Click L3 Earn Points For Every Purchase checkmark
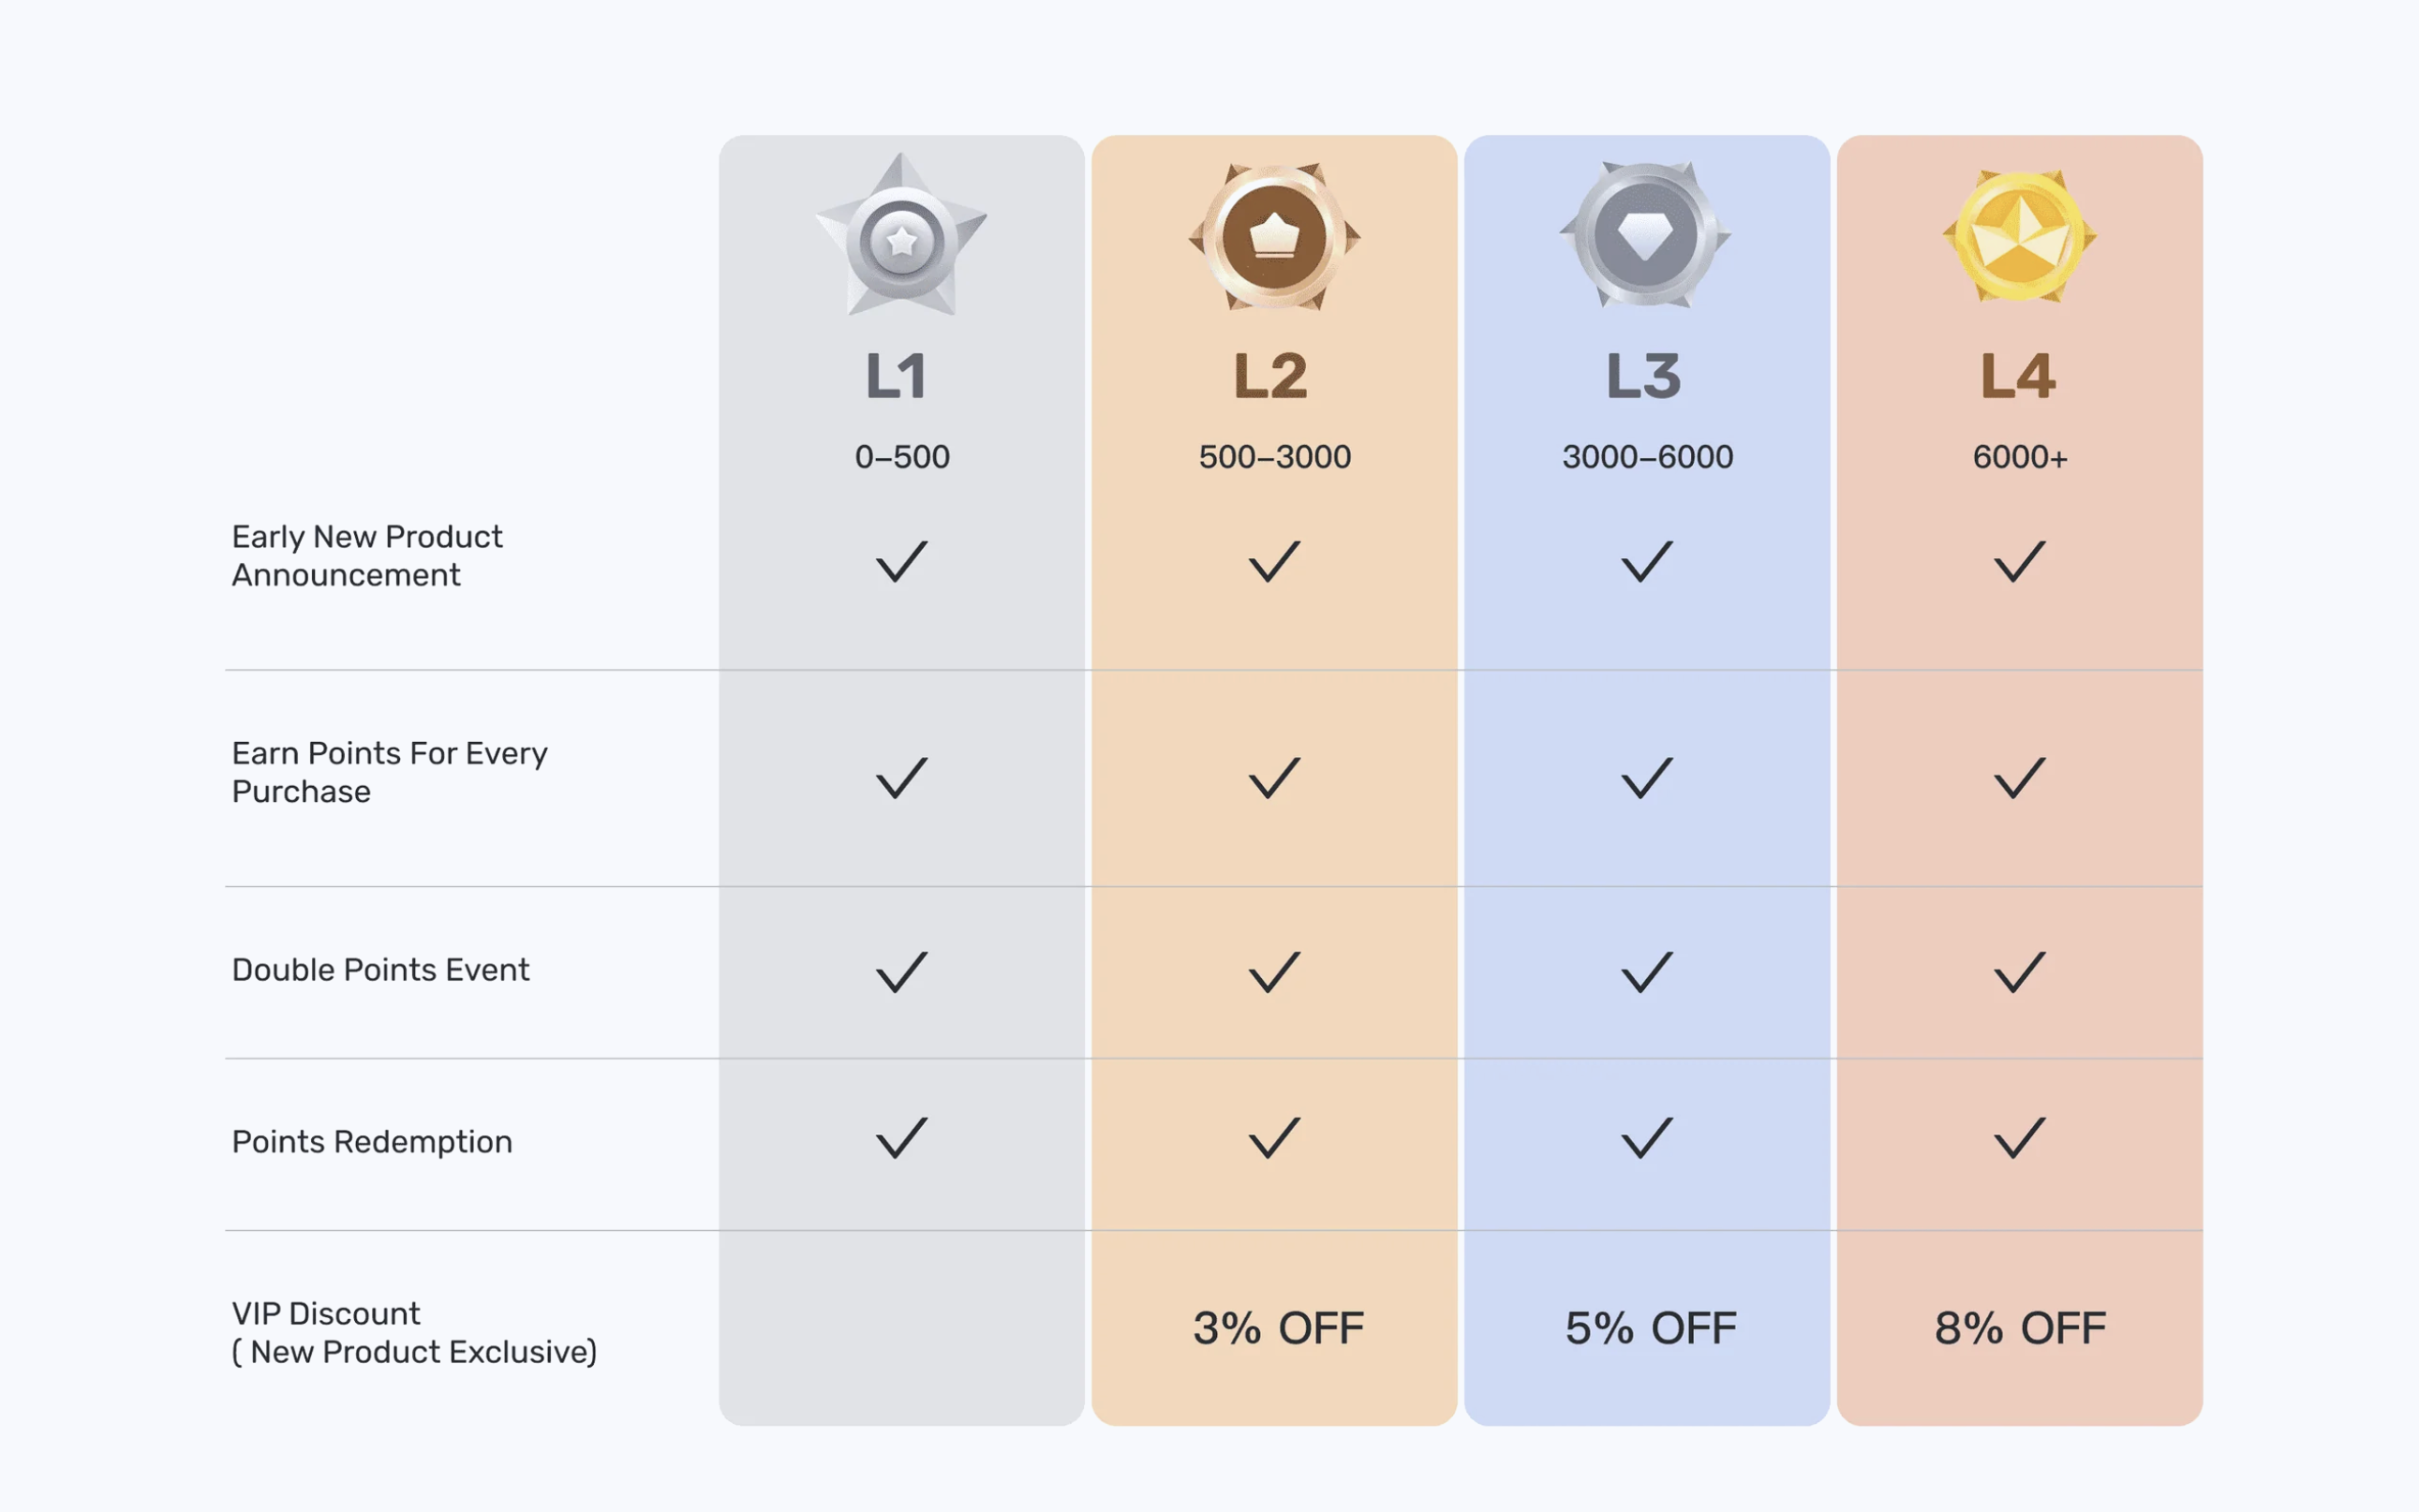Image resolution: width=2419 pixels, height=1512 pixels. pyautogui.click(x=1646, y=777)
